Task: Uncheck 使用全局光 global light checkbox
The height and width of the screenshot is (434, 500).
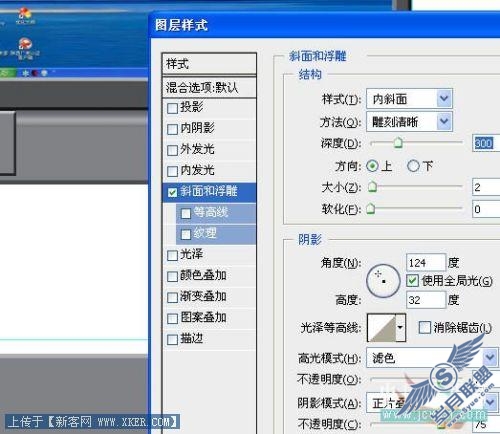Action: (412, 281)
